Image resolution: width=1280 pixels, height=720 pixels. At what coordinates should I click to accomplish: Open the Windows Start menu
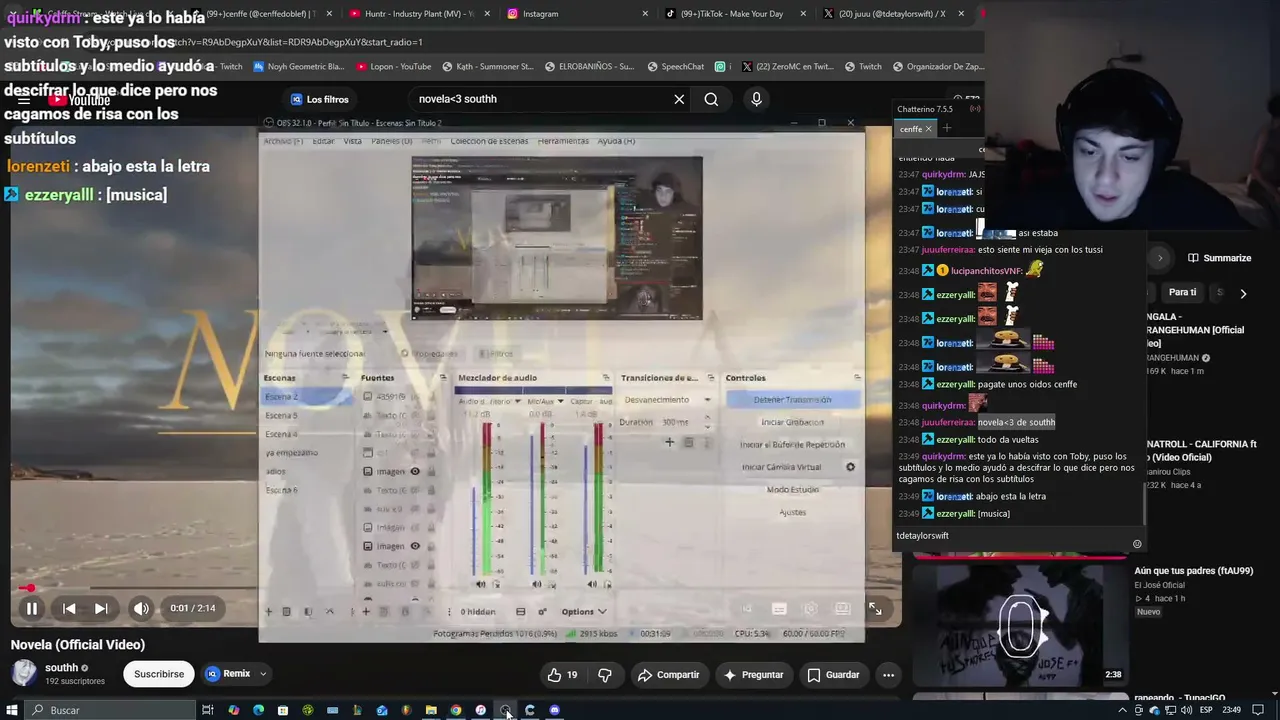click(14, 710)
